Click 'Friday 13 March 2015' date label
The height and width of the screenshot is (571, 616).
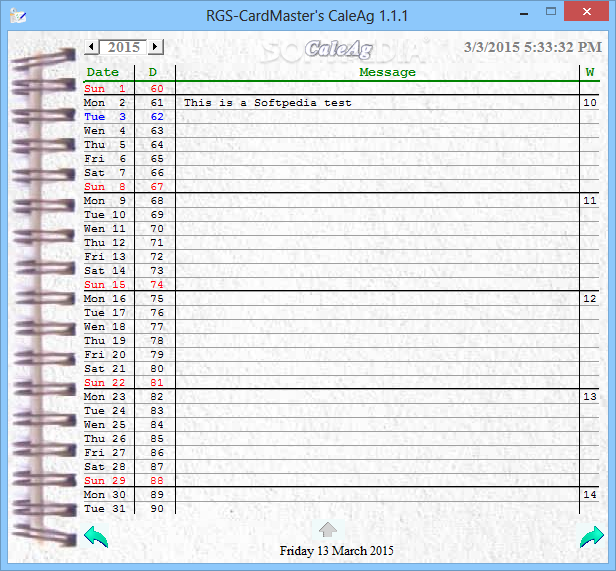[336, 551]
